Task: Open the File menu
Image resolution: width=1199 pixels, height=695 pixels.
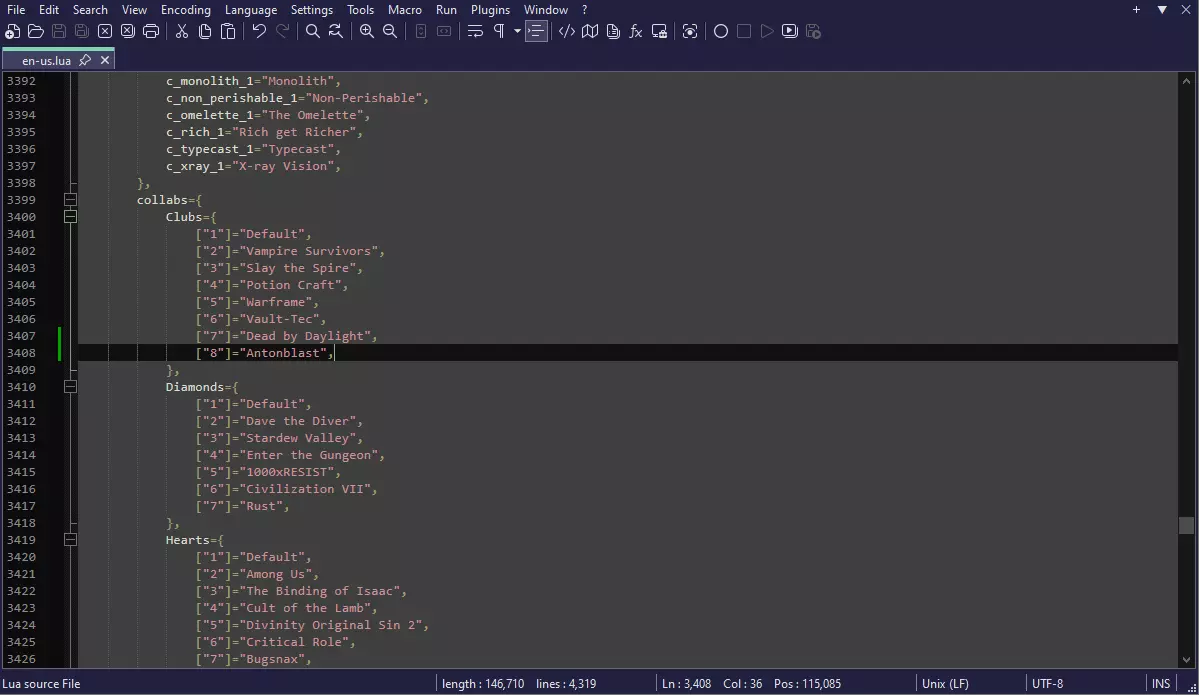Action: pyautogui.click(x=16, y=10)
